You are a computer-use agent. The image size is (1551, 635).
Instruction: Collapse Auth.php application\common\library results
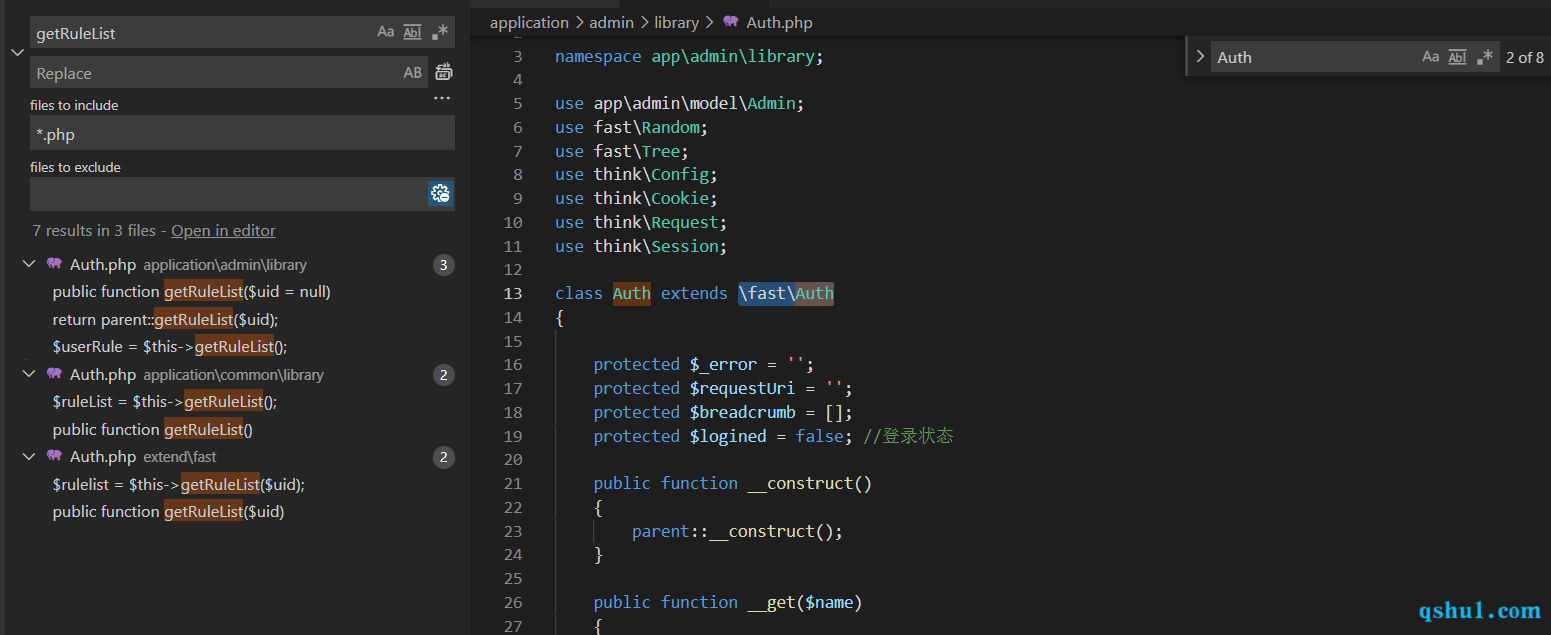pyautogui.click(x=28, y=374)
